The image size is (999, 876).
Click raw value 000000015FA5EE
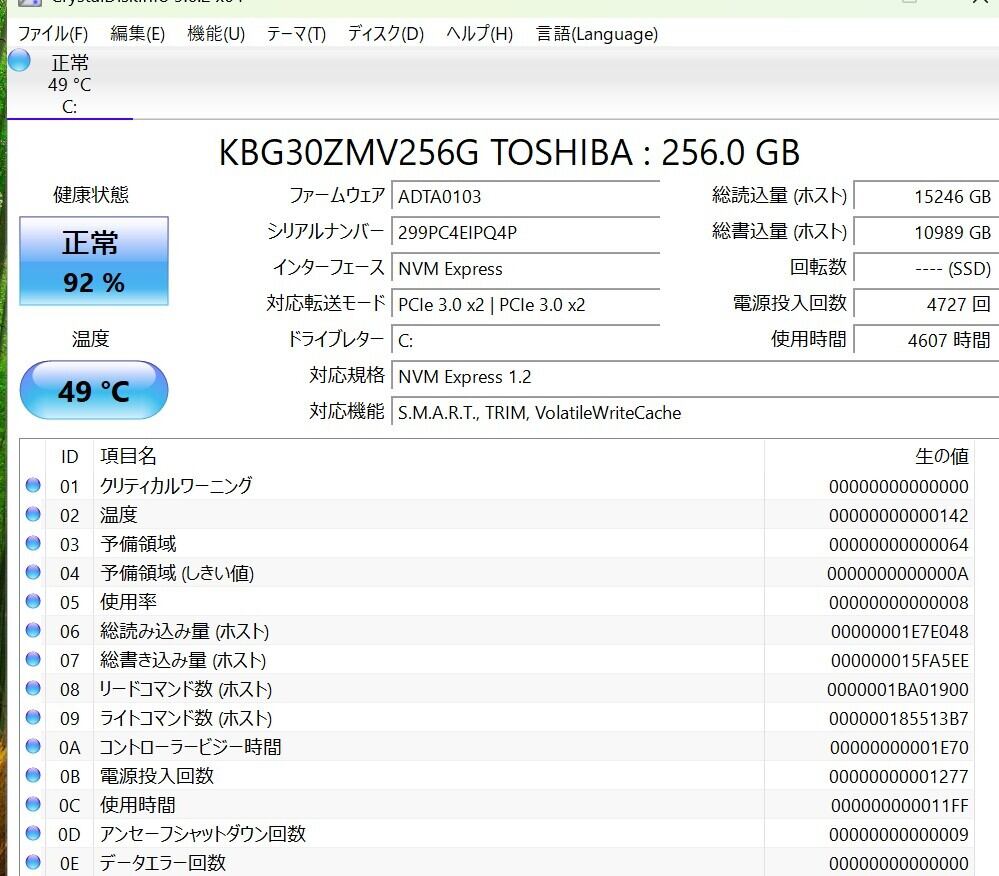point(900,661)
